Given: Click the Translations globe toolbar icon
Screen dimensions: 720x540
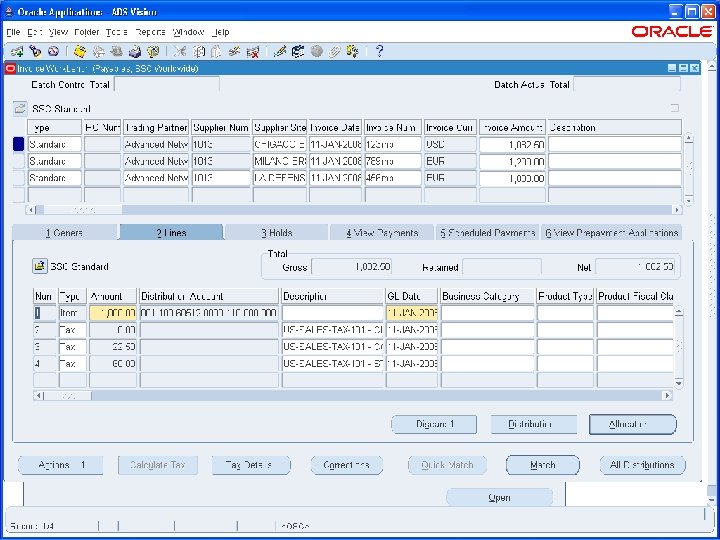Looking at the screenshot, I should point(316,51).
